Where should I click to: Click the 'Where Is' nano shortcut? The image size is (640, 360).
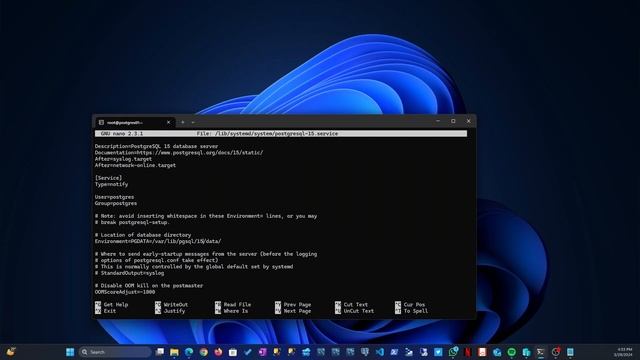(x=236, y=311)
